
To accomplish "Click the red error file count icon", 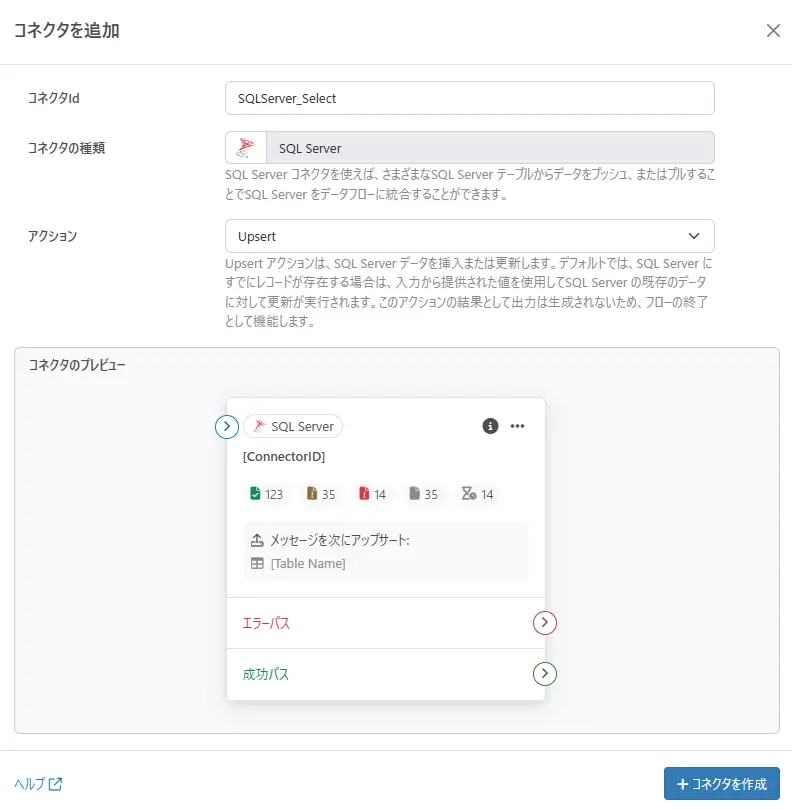I will click(364, 494).
